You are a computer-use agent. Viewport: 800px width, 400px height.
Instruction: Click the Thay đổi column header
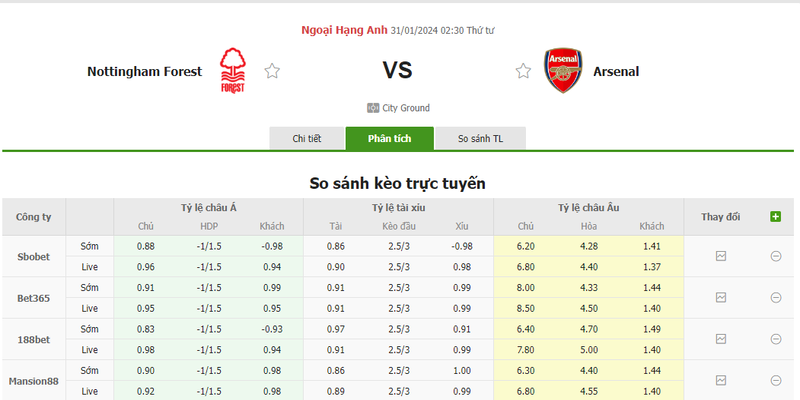720,217
